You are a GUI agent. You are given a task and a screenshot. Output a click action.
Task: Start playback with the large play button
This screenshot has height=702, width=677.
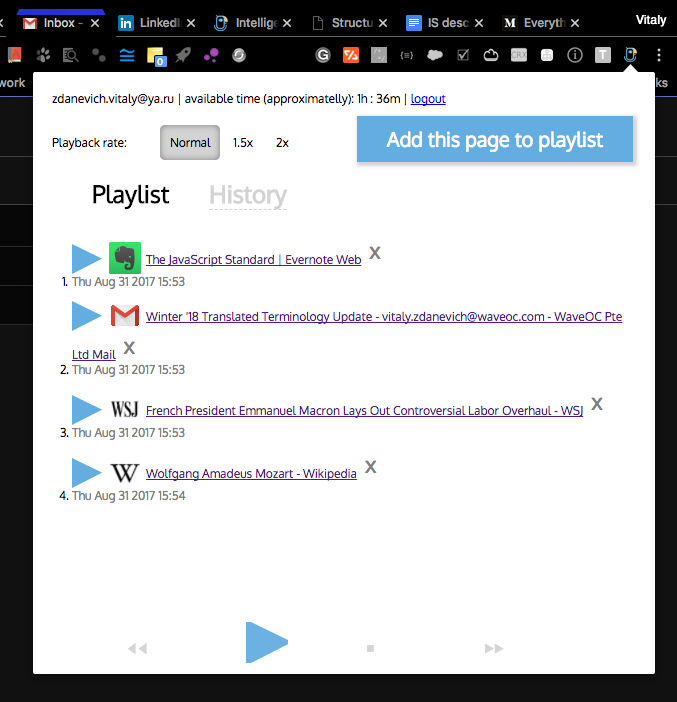[266, 642]
